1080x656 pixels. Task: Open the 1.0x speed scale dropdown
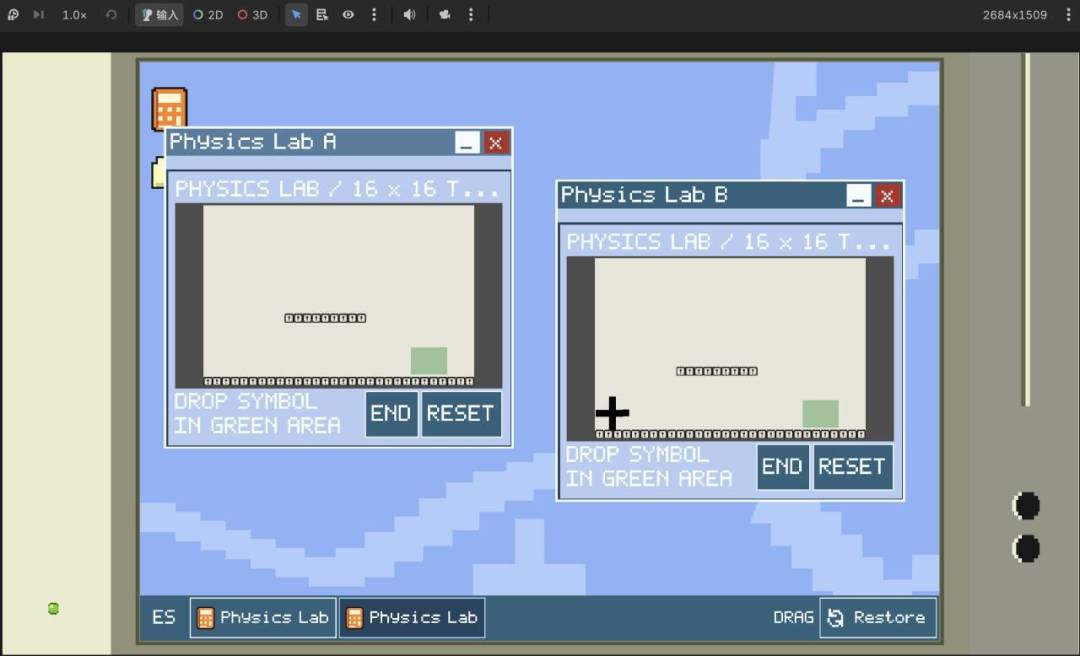click(x=74, y=14)
